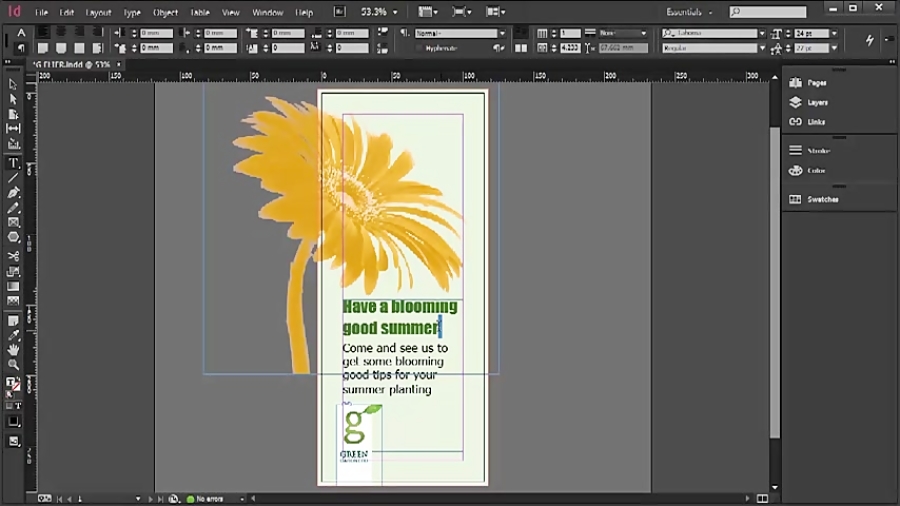The width and height of the screenshot is (900, 506).
Task: Close the FLYER.indd document tab
Action: point(119,64)
